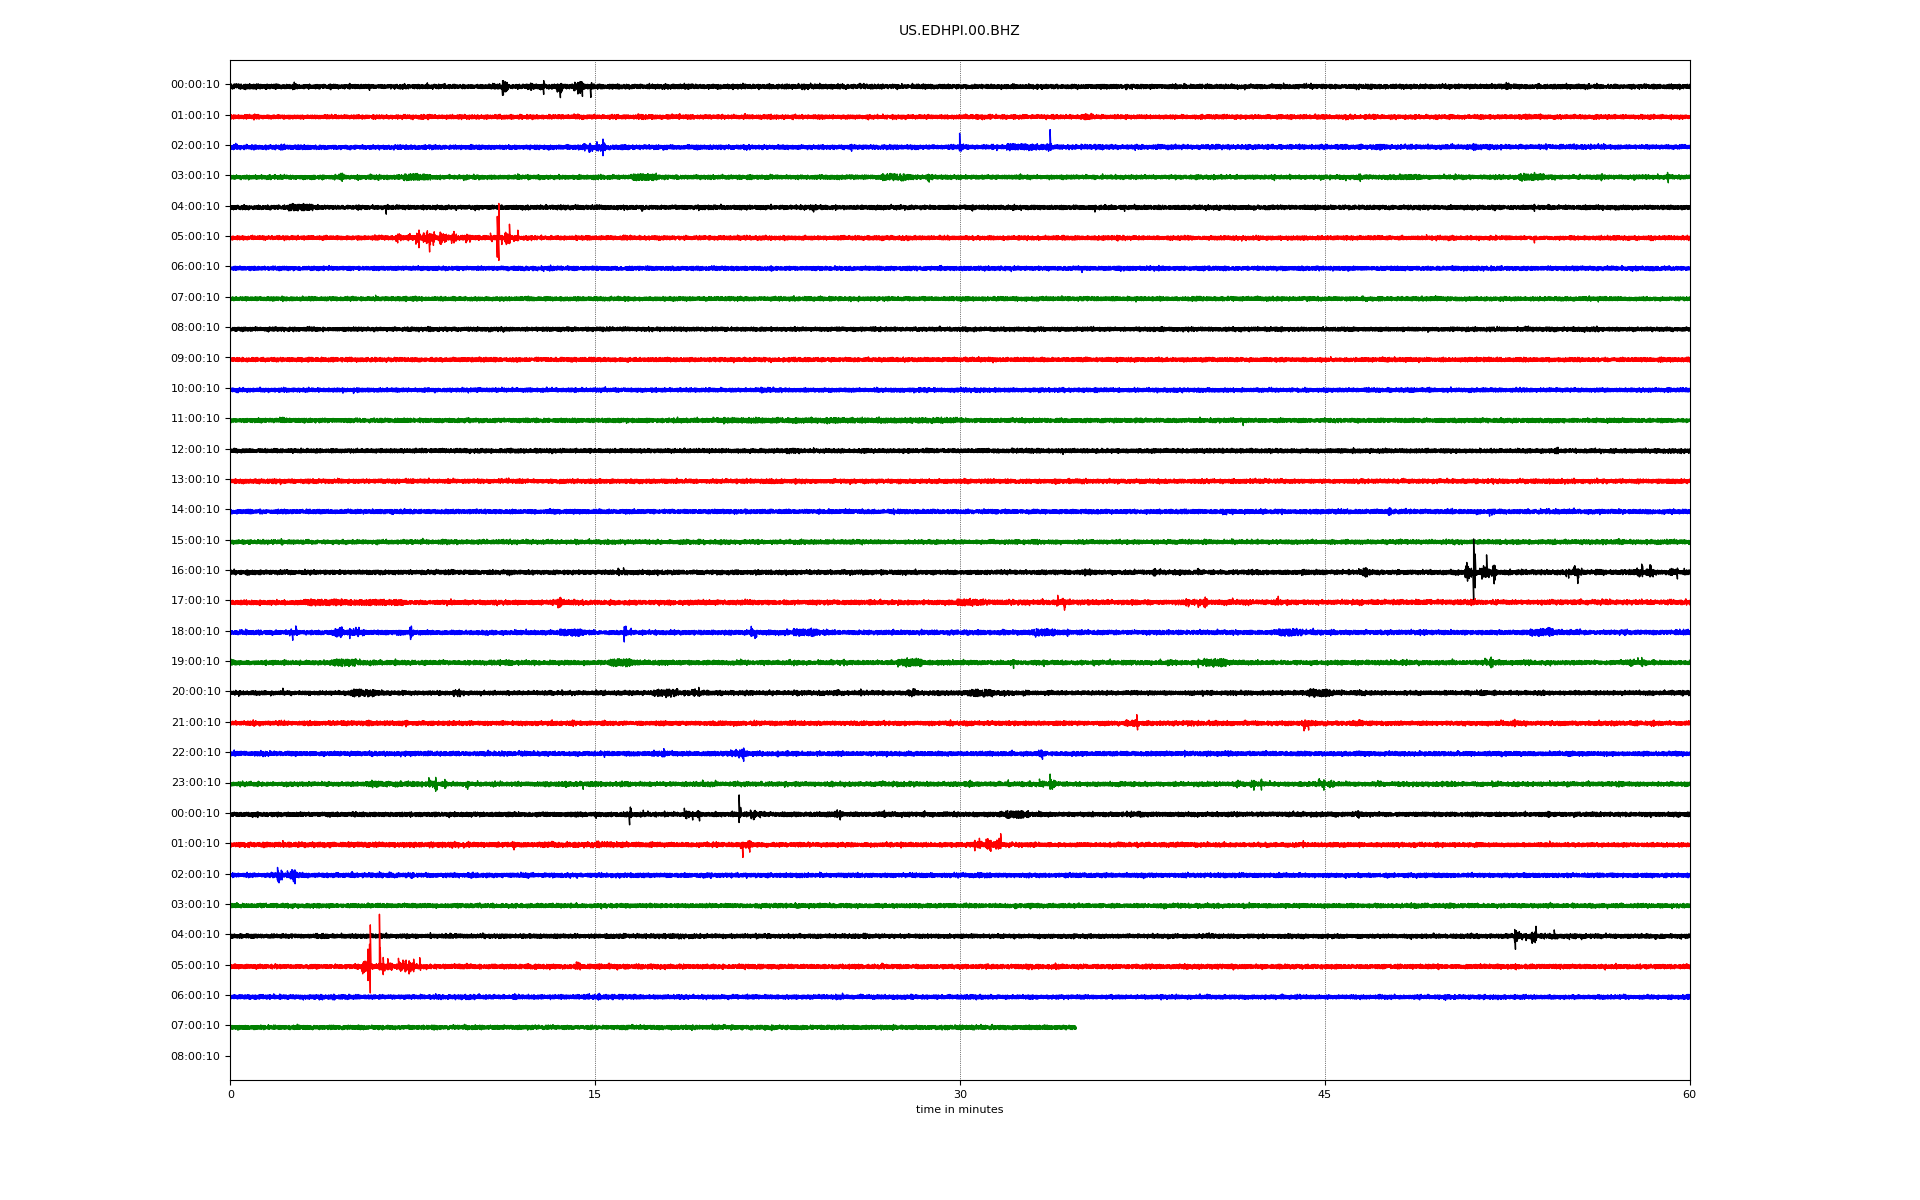
Task: Click the black spike on the second 00:00:10 trace
Action: (739, 810)
